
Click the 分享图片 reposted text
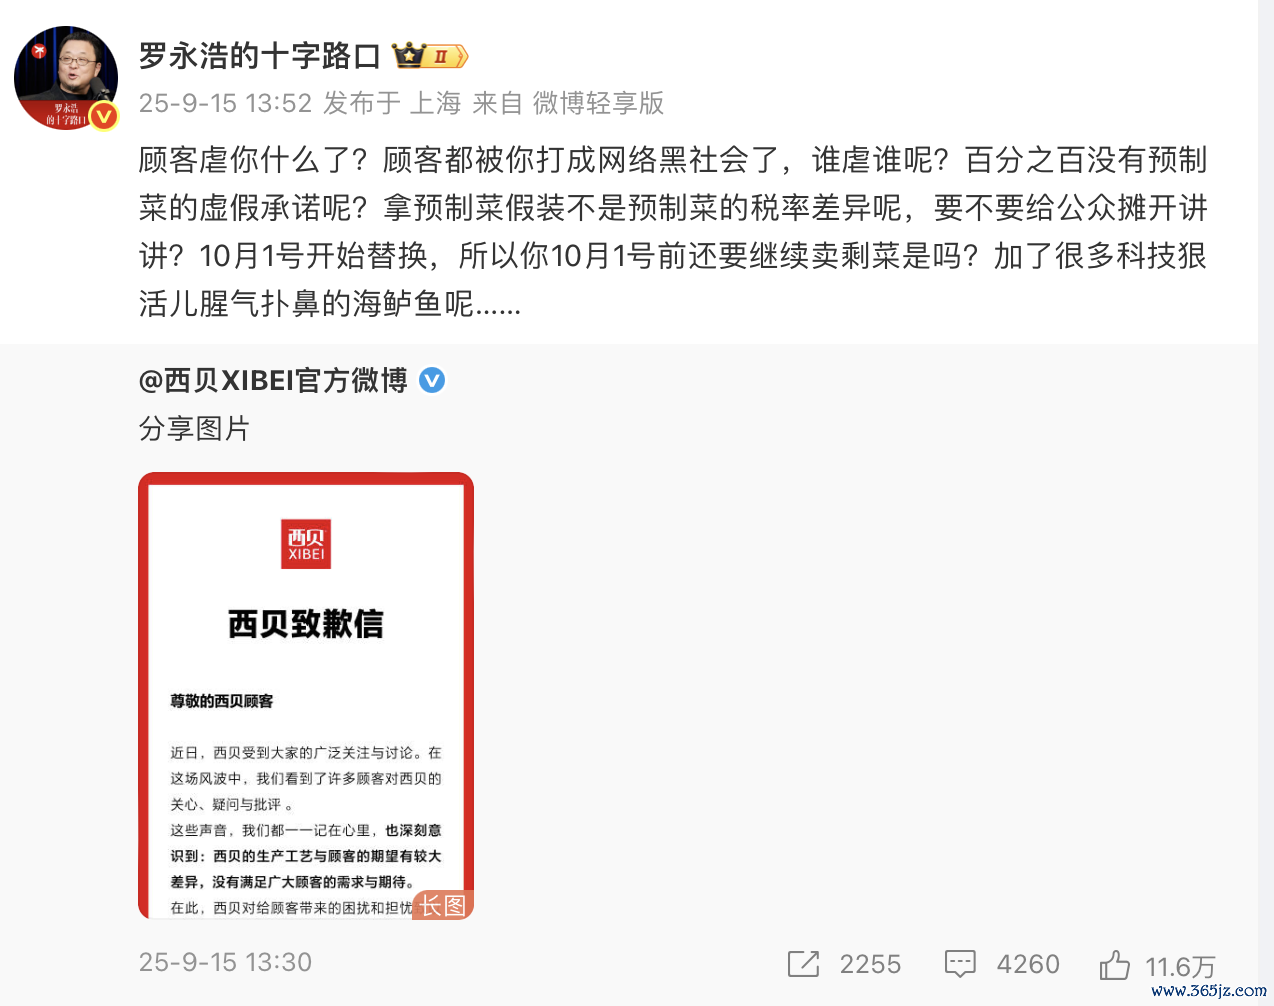[194, 429]
